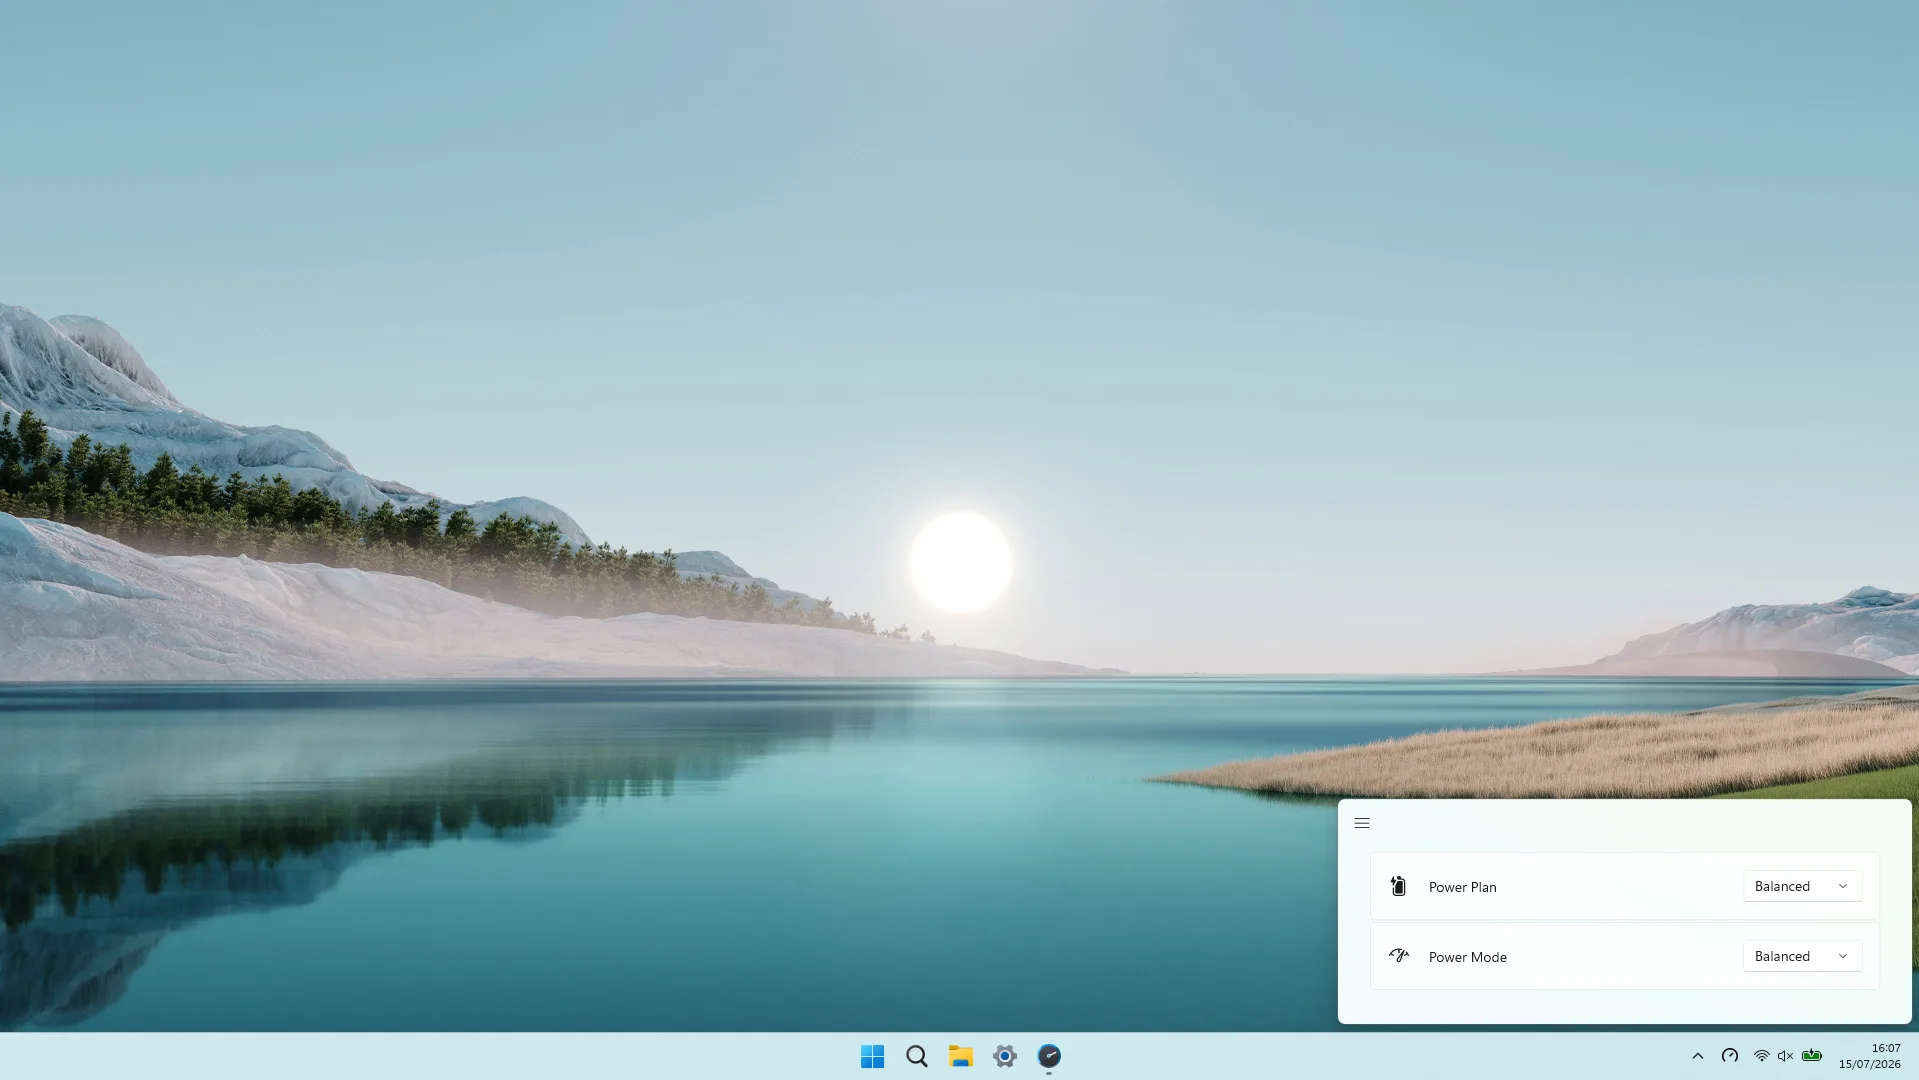Image resolution: width=1919 pixels, height=1080 pixels.
Task: Open Settings from the taskbar
Action: 1004,1056
